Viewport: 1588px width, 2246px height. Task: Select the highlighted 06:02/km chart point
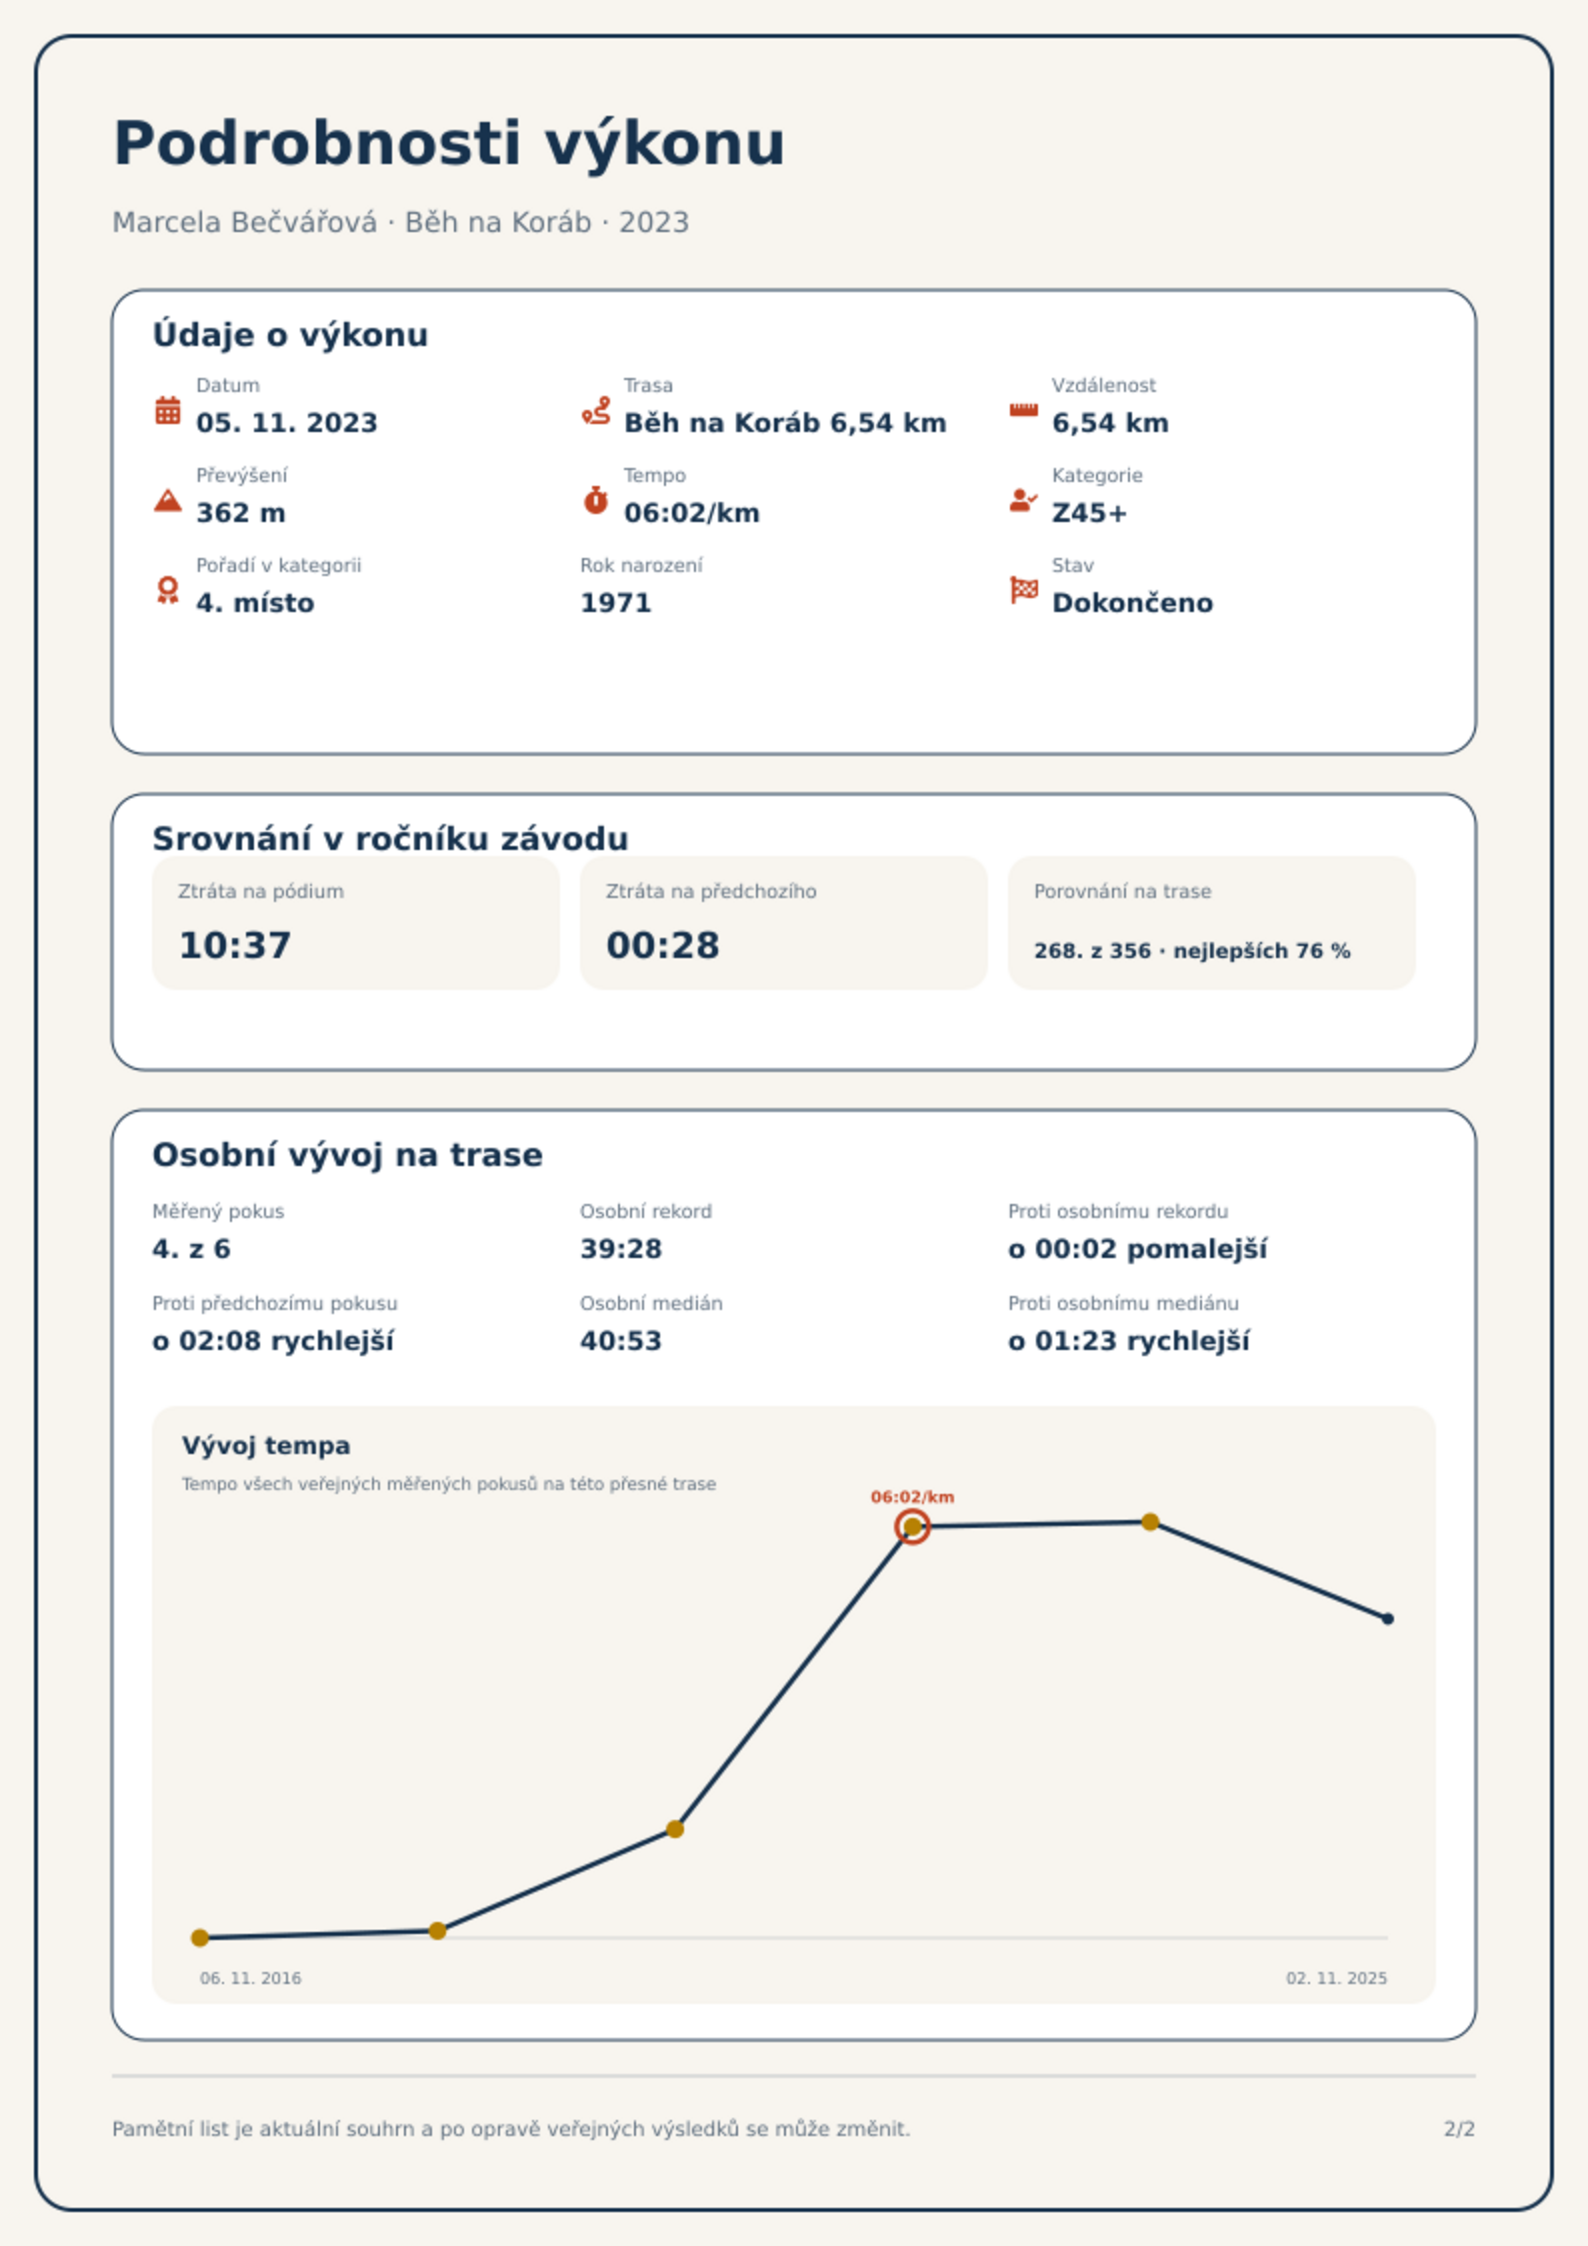click(912, 1527)
